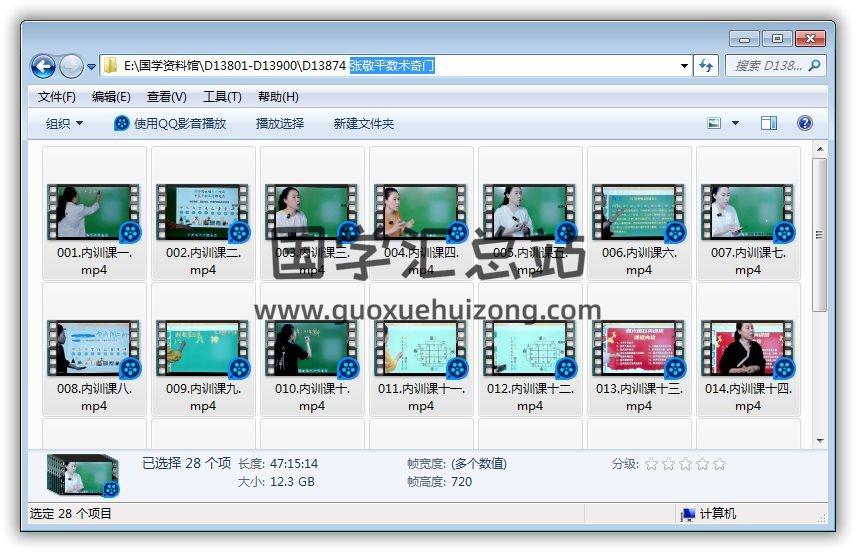The height and width of the screenshot is (552, 856).
Task: Click QQ影音 badge on 014.内训课十四 thumbnail
Action: (x=784, y=369)
